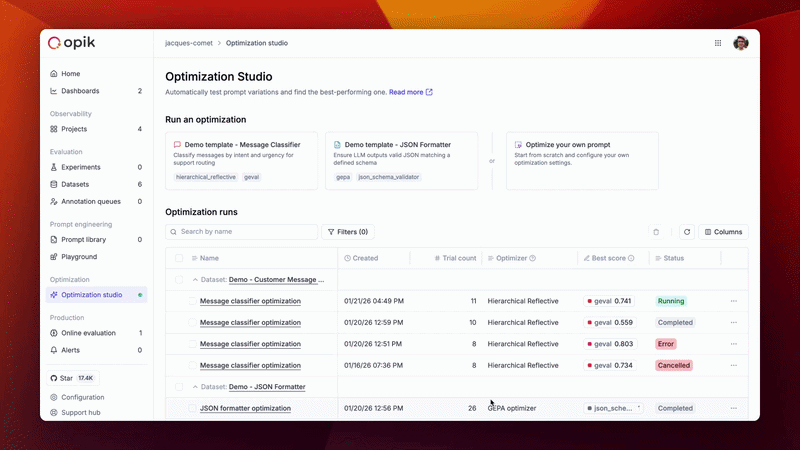Viewport: 800px width, 450px height.
Task: Click the Optimize your own prompt icon
Action: coord(518,145)
